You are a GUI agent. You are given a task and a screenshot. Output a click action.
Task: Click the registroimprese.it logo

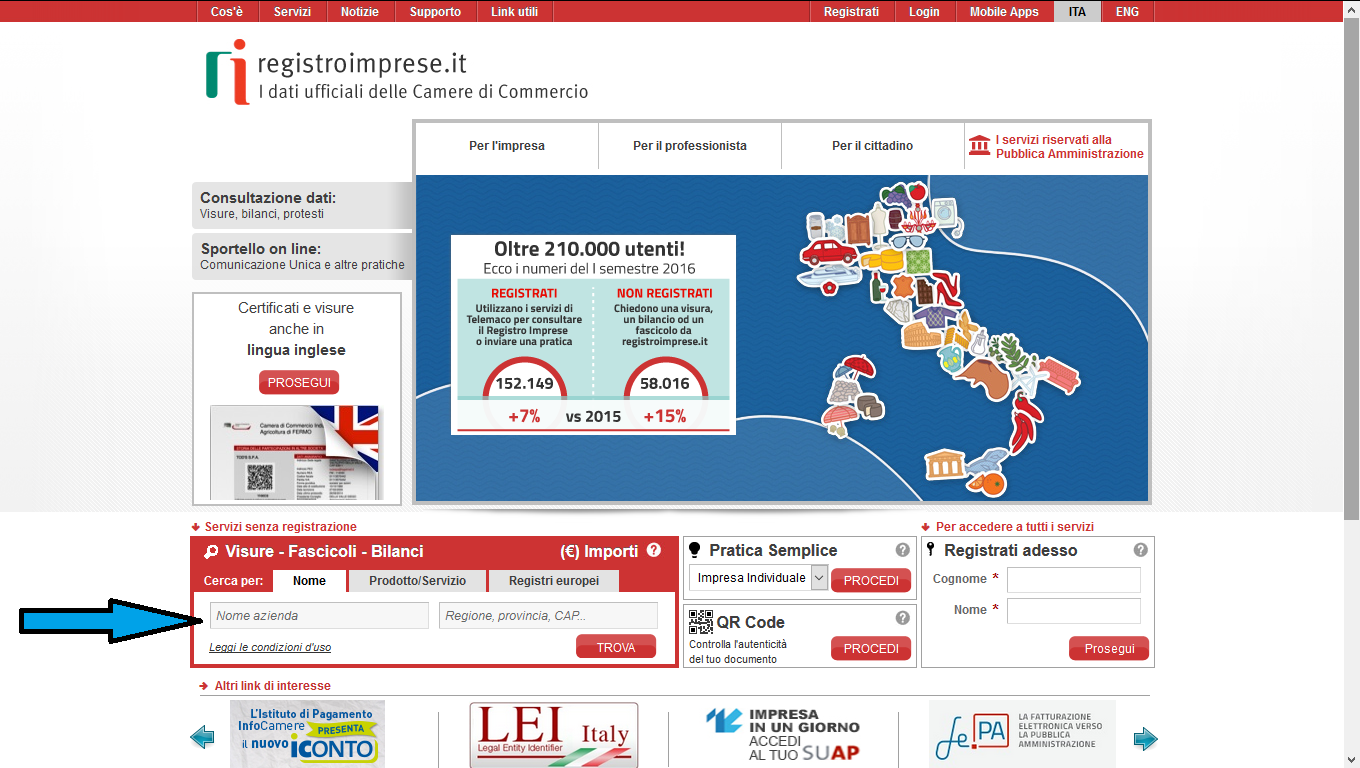click(396, 72)
